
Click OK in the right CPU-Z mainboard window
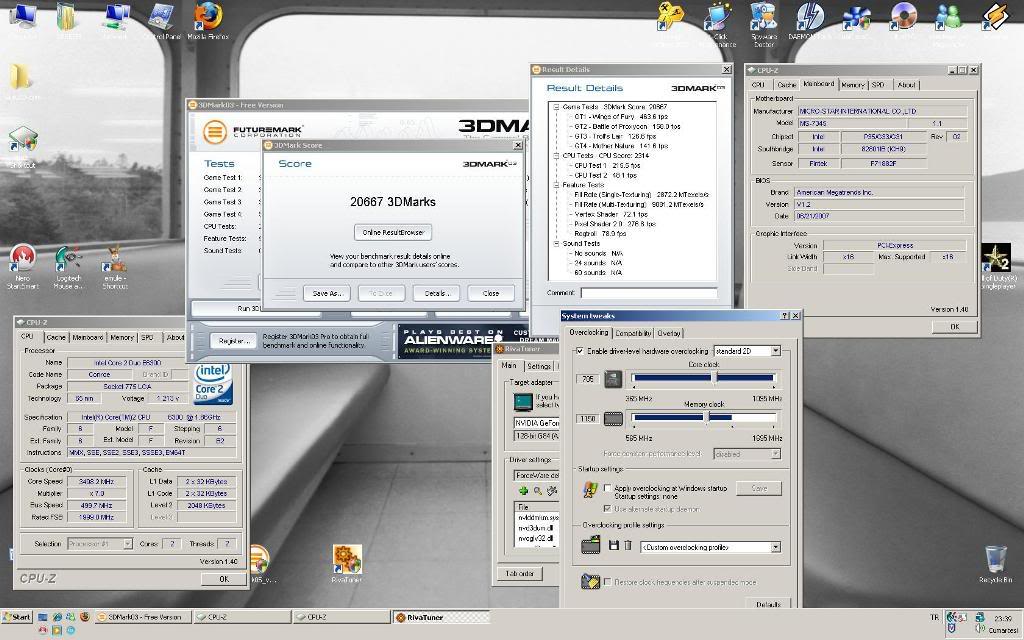[955, 327]
